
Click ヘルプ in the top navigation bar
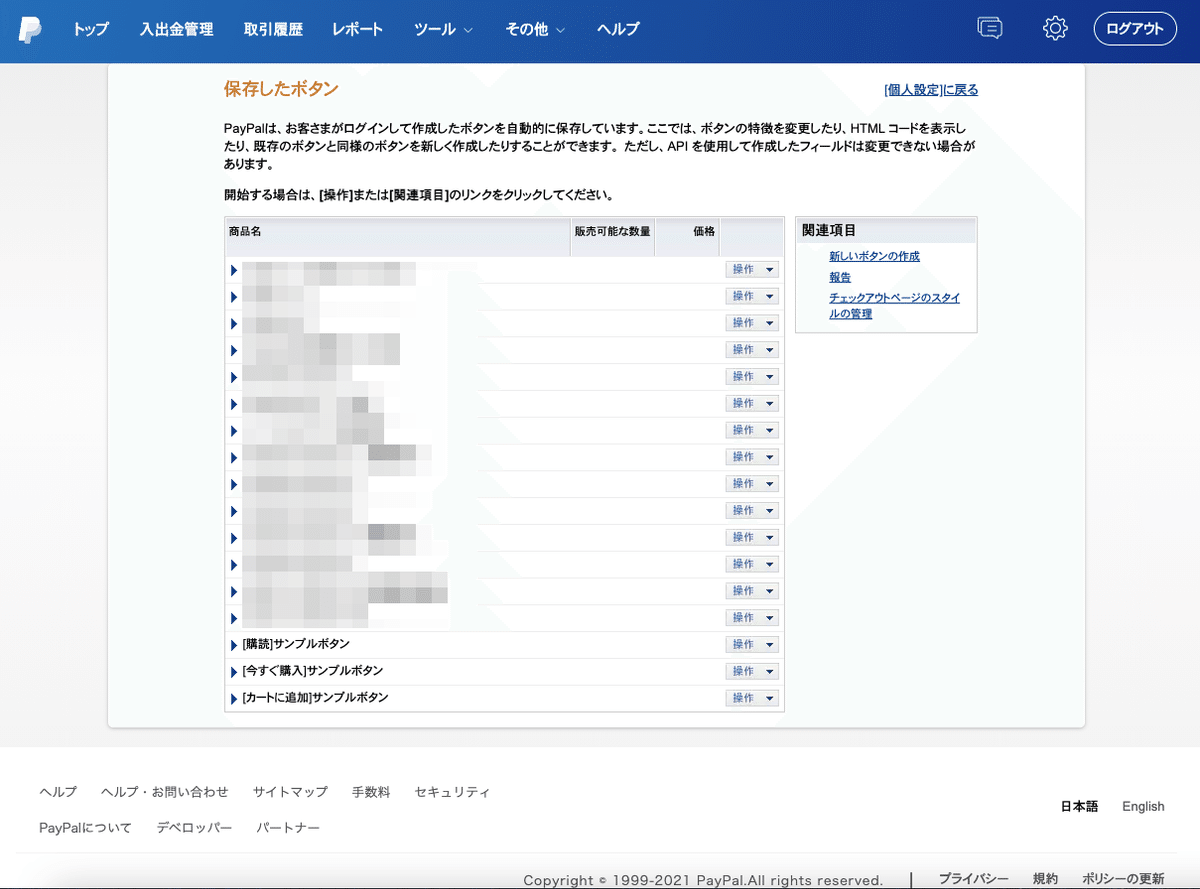618,30
